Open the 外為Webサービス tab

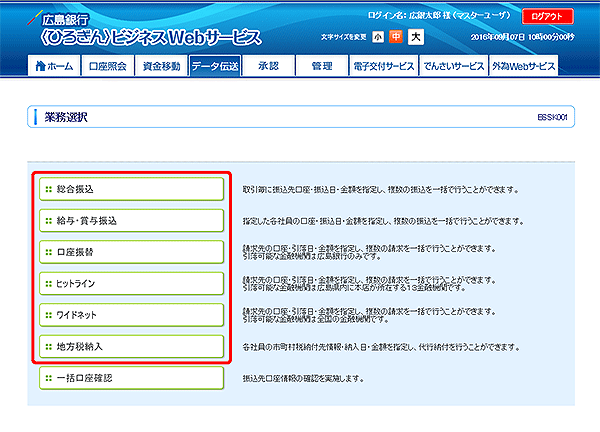(523, 66)
